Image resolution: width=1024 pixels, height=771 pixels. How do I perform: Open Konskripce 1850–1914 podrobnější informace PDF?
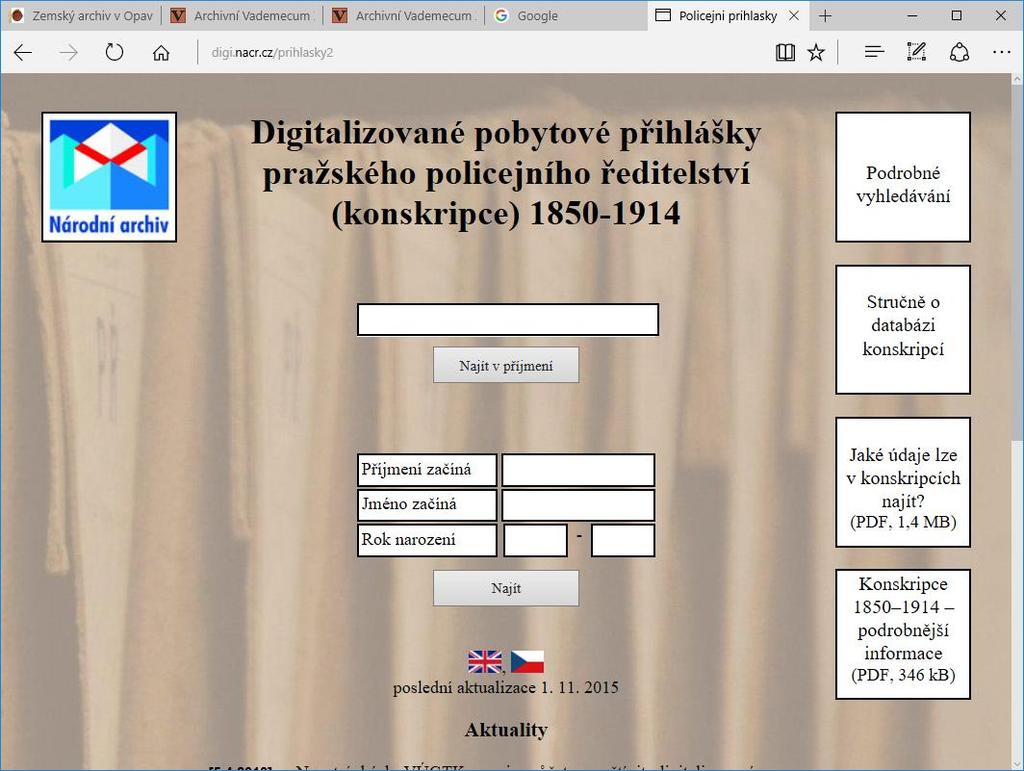click(x=903, y=635)
